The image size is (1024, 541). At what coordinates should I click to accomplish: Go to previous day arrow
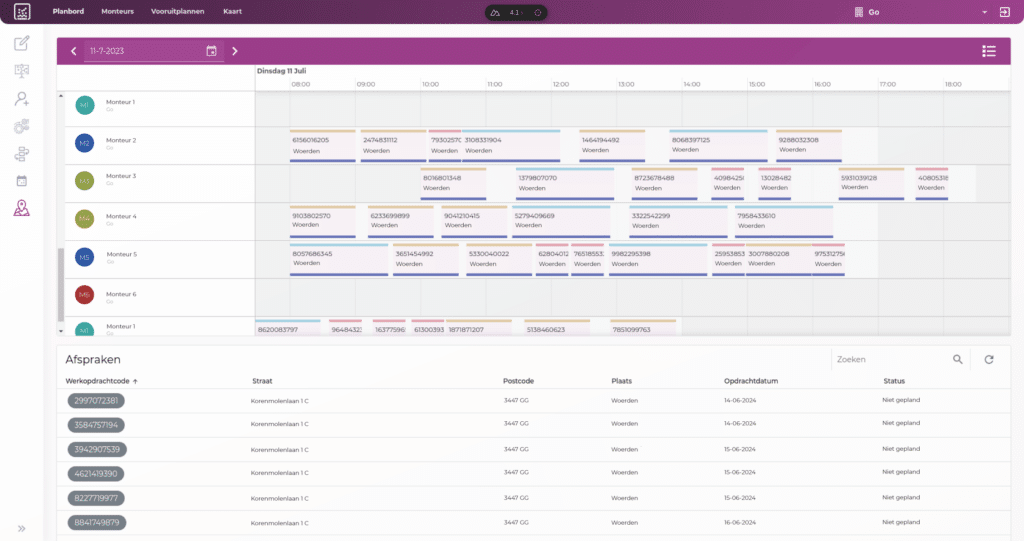pos(73,51)
